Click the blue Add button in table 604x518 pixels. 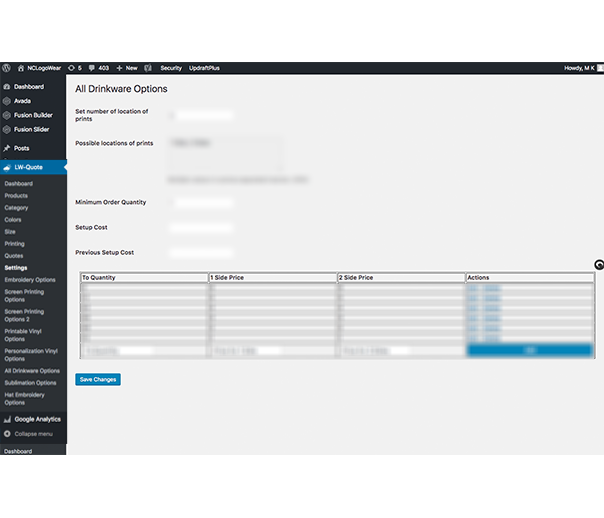[x=529, y=351]
